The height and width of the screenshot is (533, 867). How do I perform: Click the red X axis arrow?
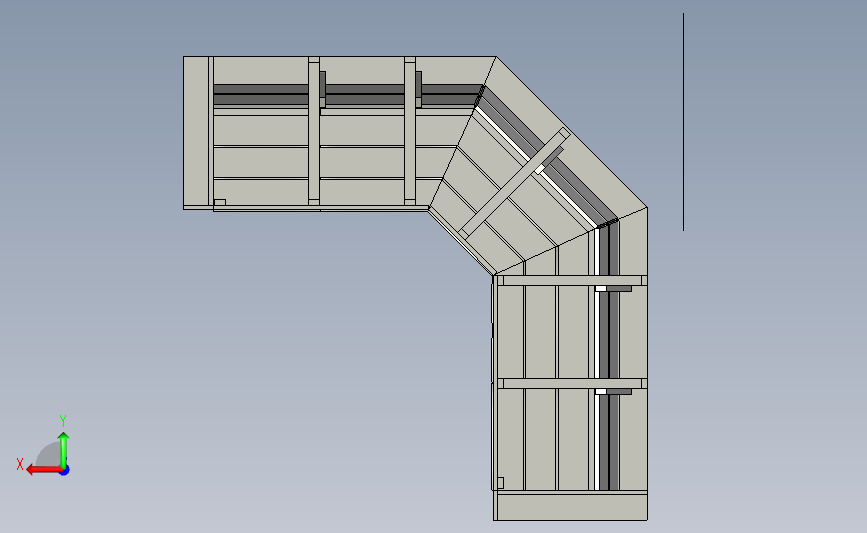44,470
